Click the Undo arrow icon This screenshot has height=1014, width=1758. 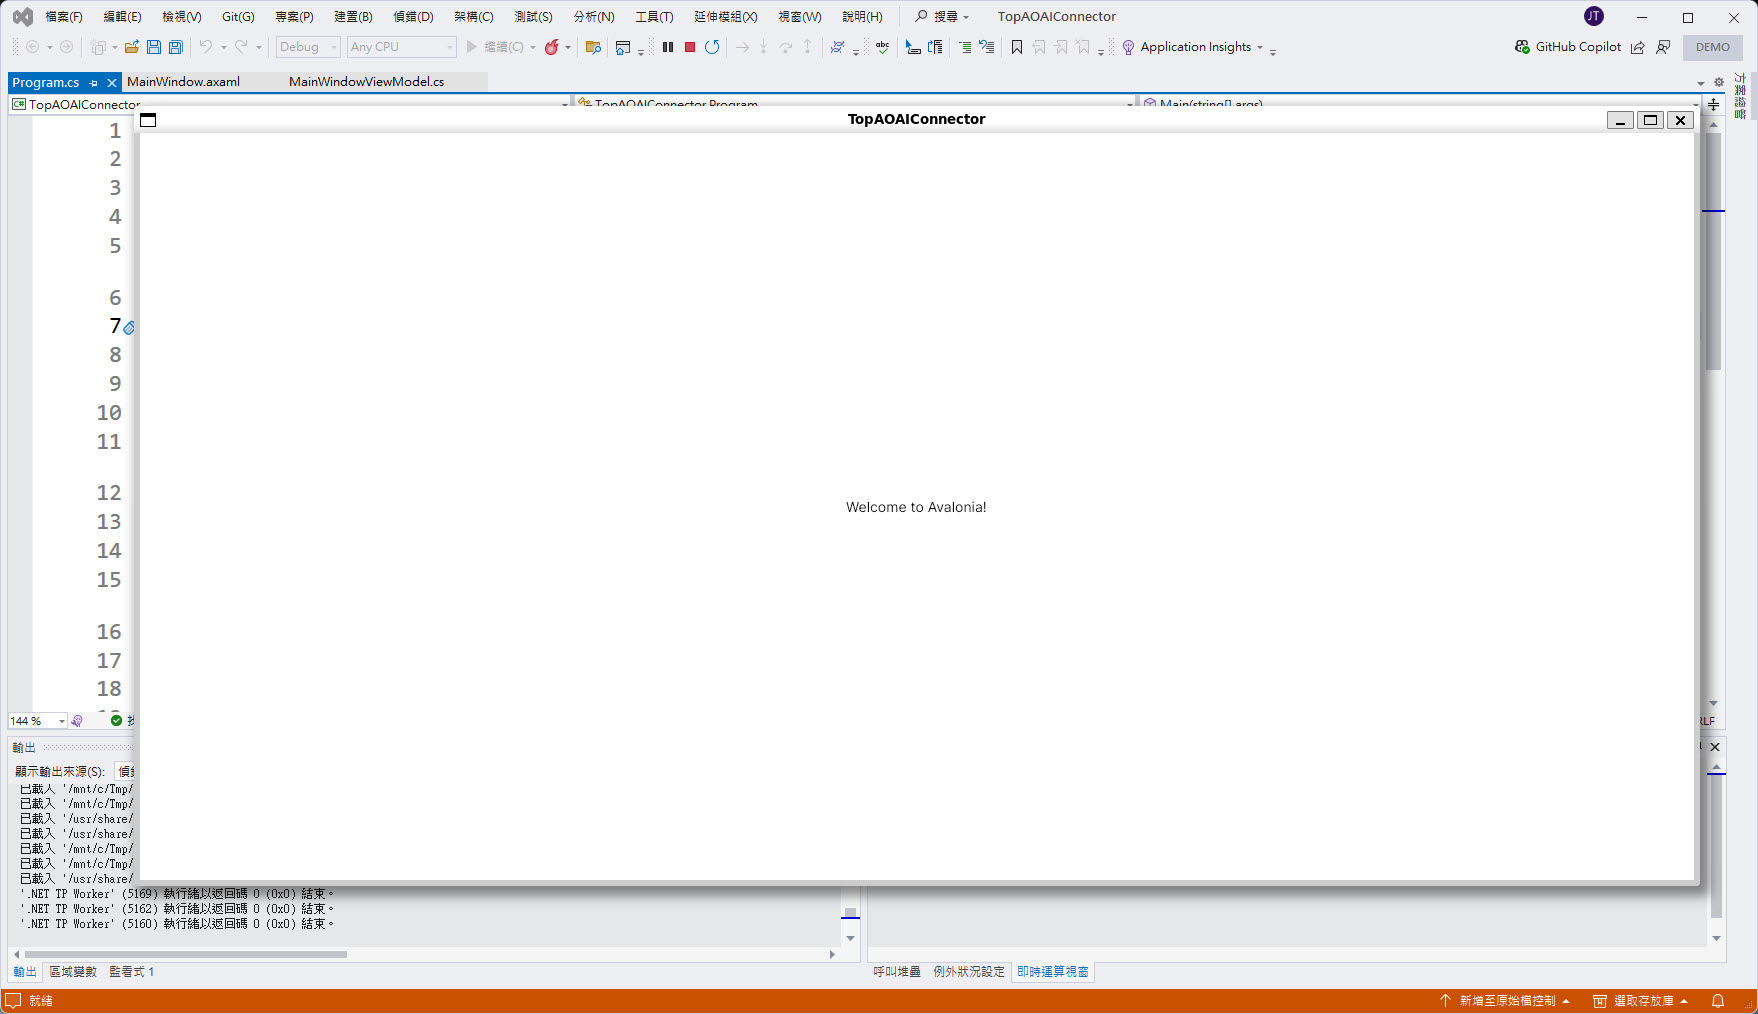pyautogui.click(x=205, y=47)
